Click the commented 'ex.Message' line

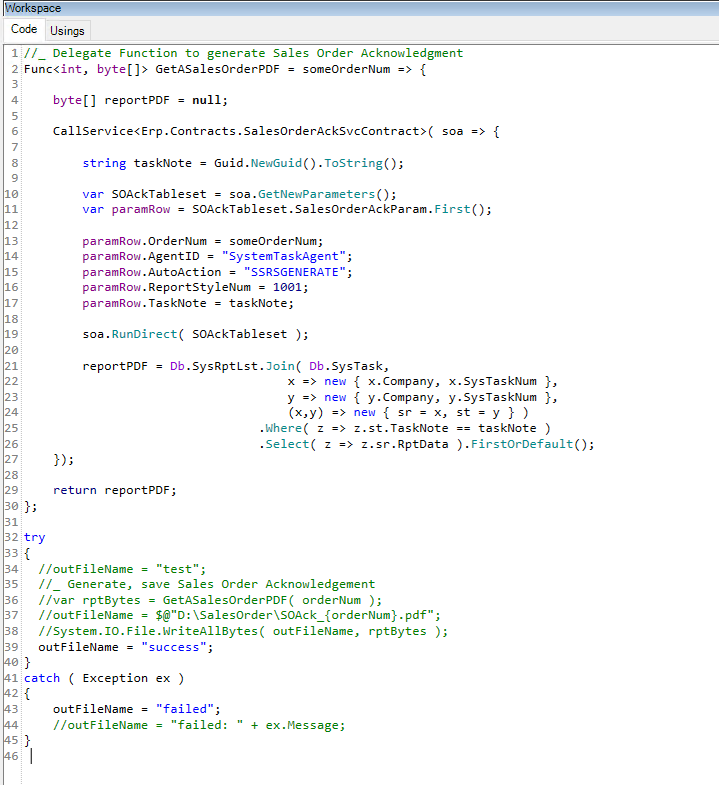tap(199, 725)
